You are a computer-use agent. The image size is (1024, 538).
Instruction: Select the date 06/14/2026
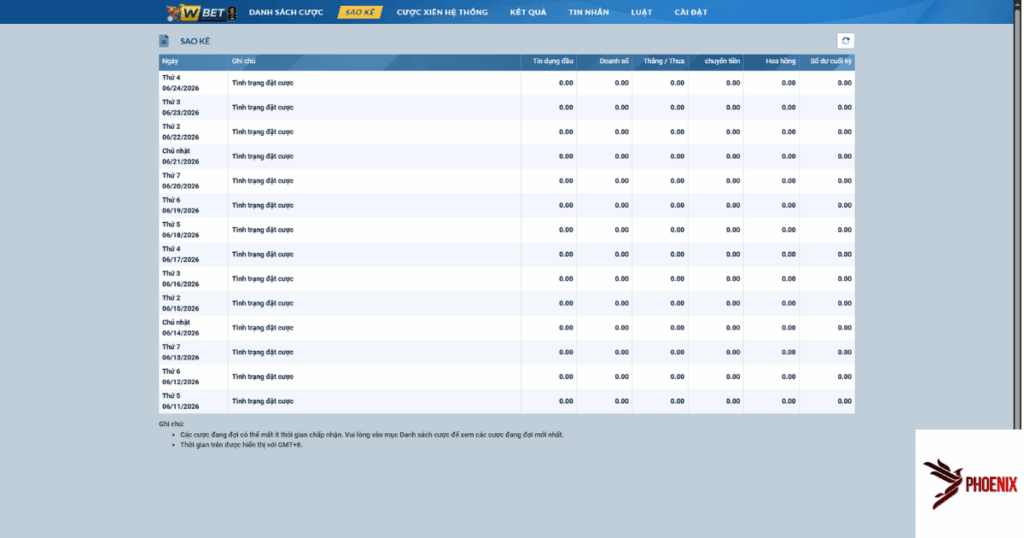click(x=181, y=333)
